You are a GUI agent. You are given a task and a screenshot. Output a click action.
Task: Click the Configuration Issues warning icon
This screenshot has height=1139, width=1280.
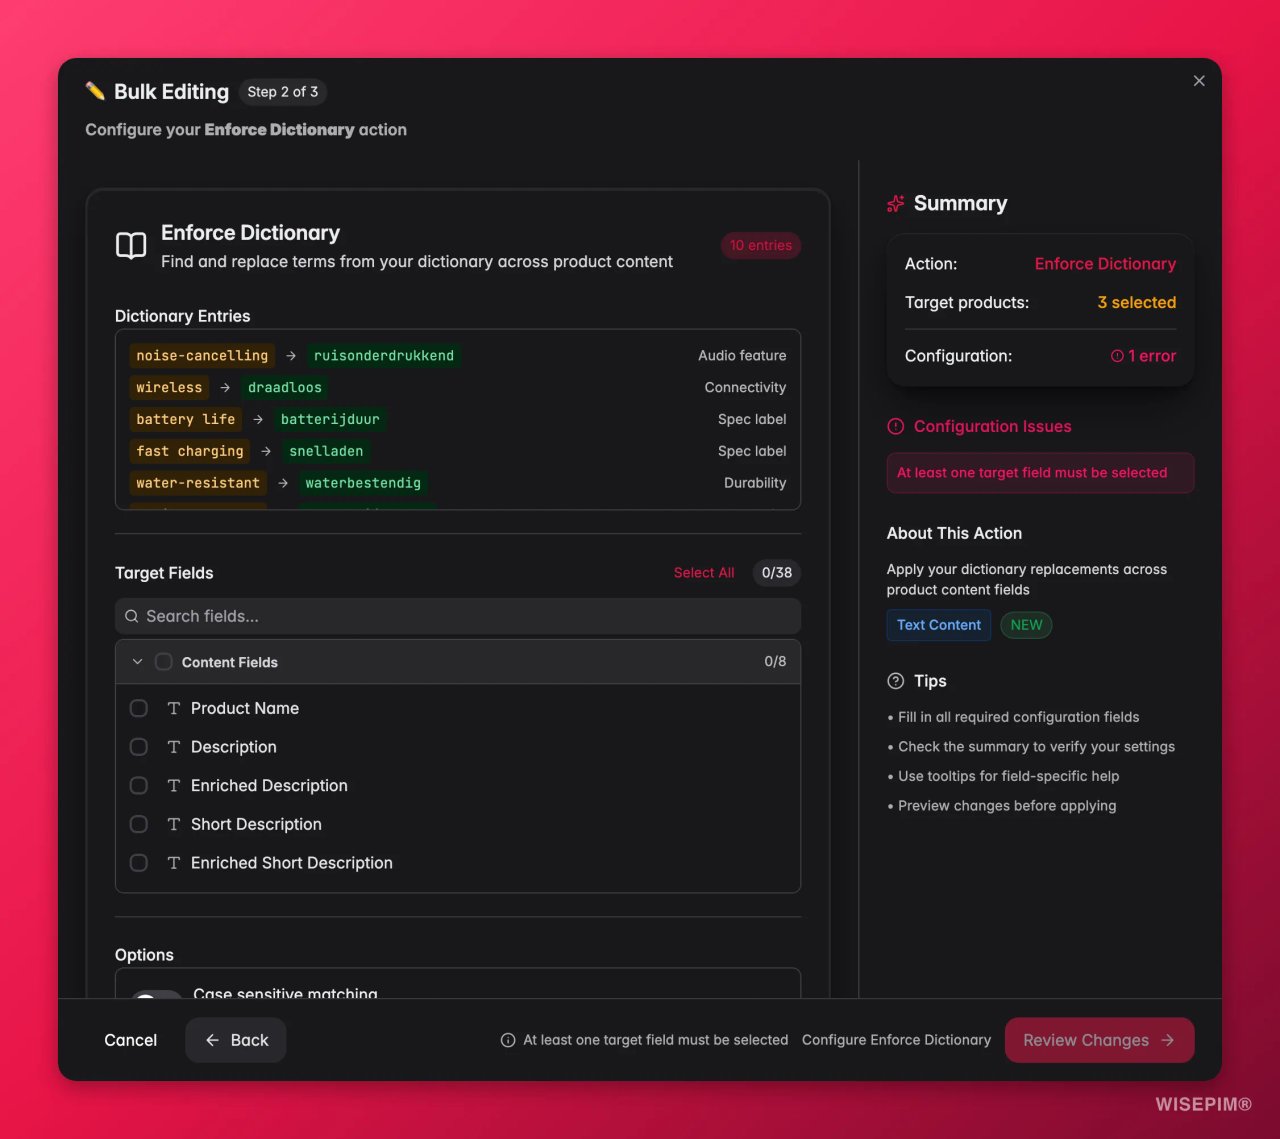(x=896, y=426)
